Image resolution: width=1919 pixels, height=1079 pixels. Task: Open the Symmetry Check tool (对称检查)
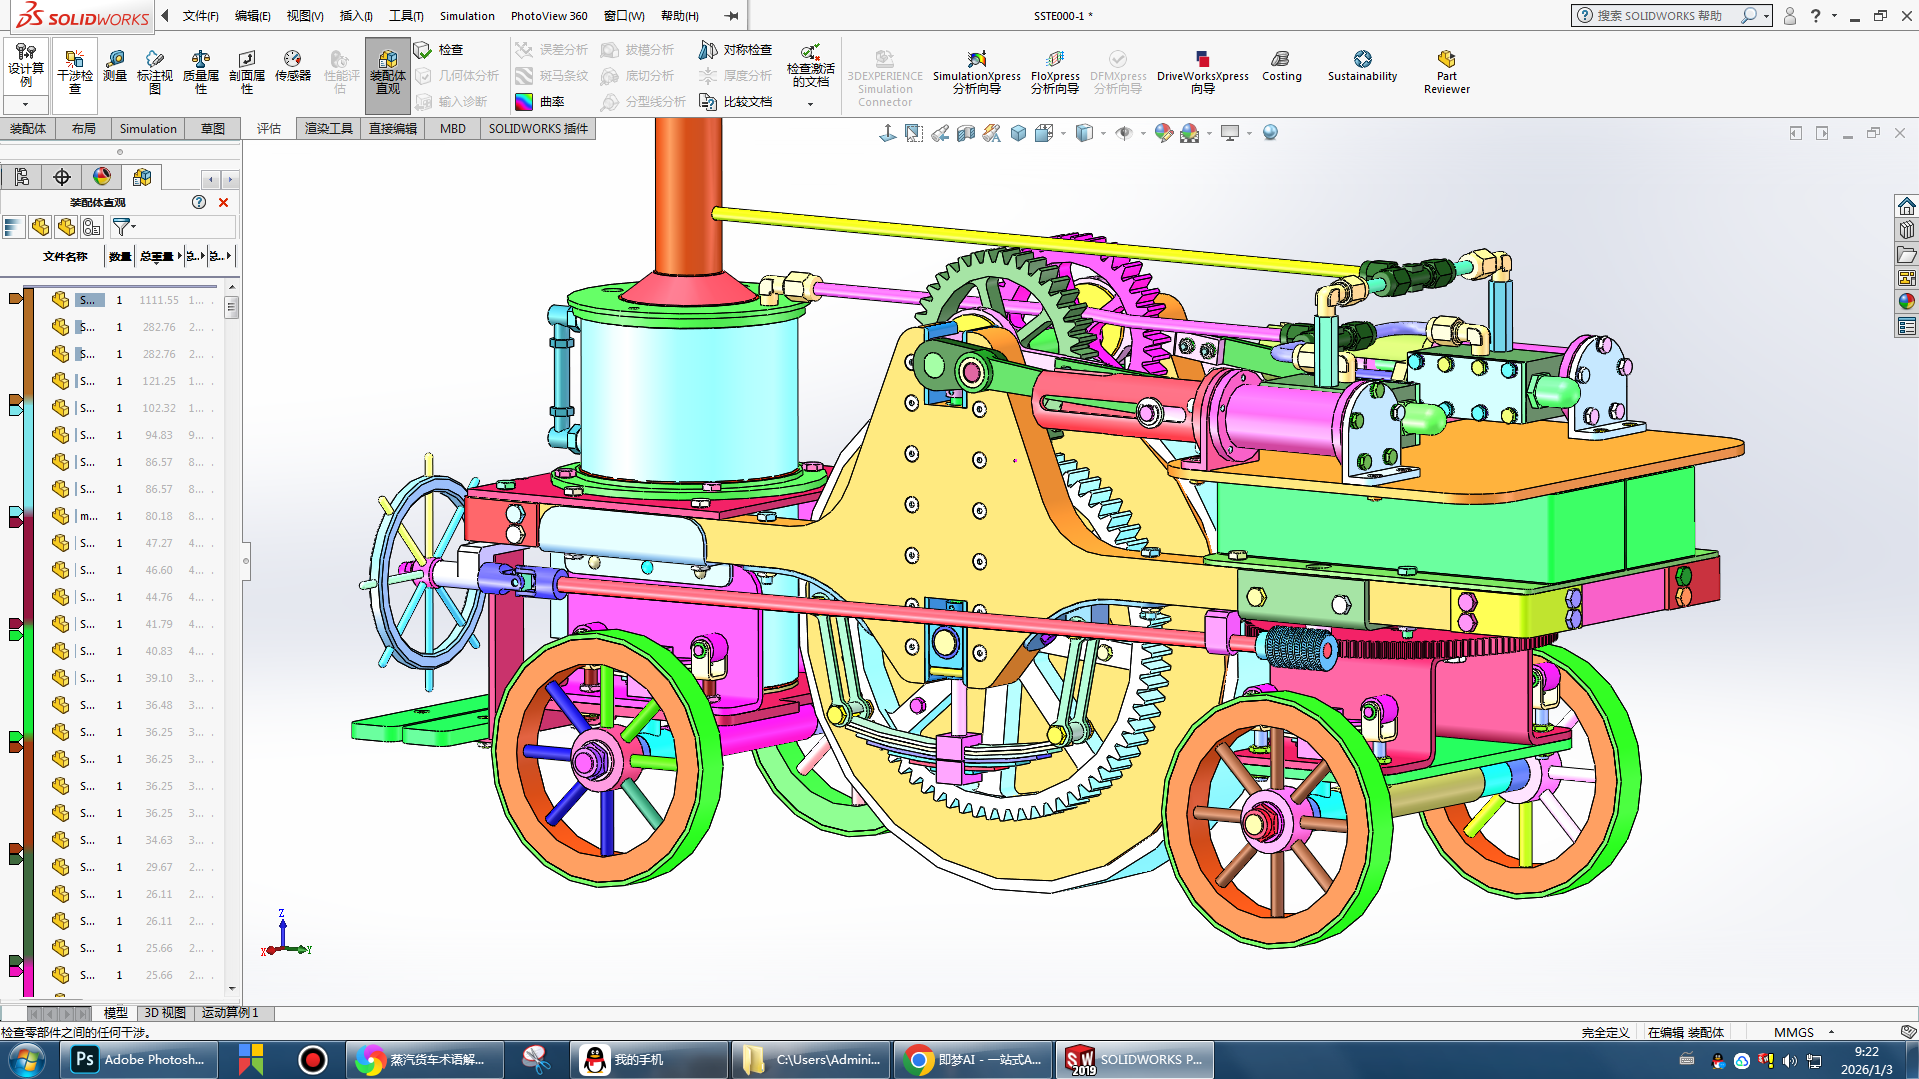click(736, 50)
